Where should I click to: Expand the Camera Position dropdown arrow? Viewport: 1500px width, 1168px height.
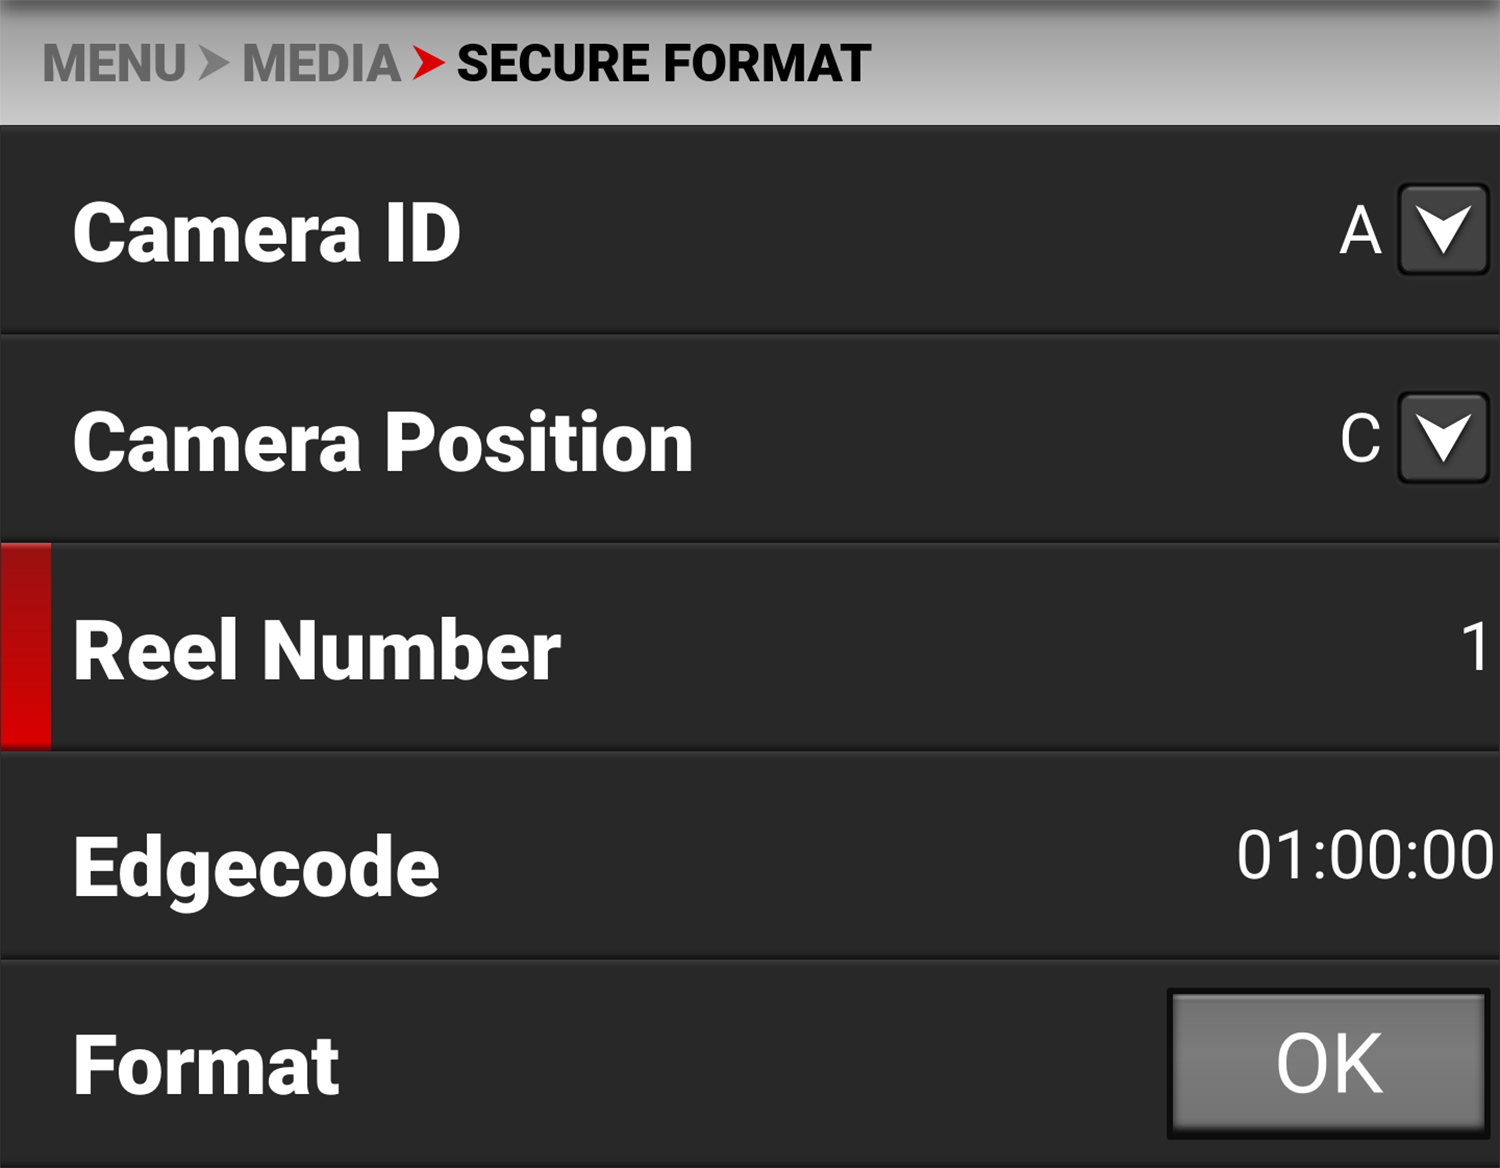(x=1442, y=438)
